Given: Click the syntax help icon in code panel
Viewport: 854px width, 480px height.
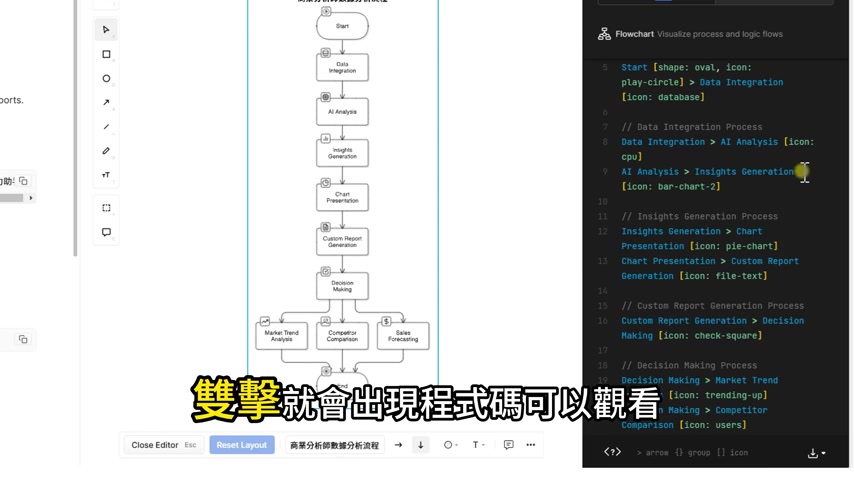Looking at the screenshot, I should 612,452.
